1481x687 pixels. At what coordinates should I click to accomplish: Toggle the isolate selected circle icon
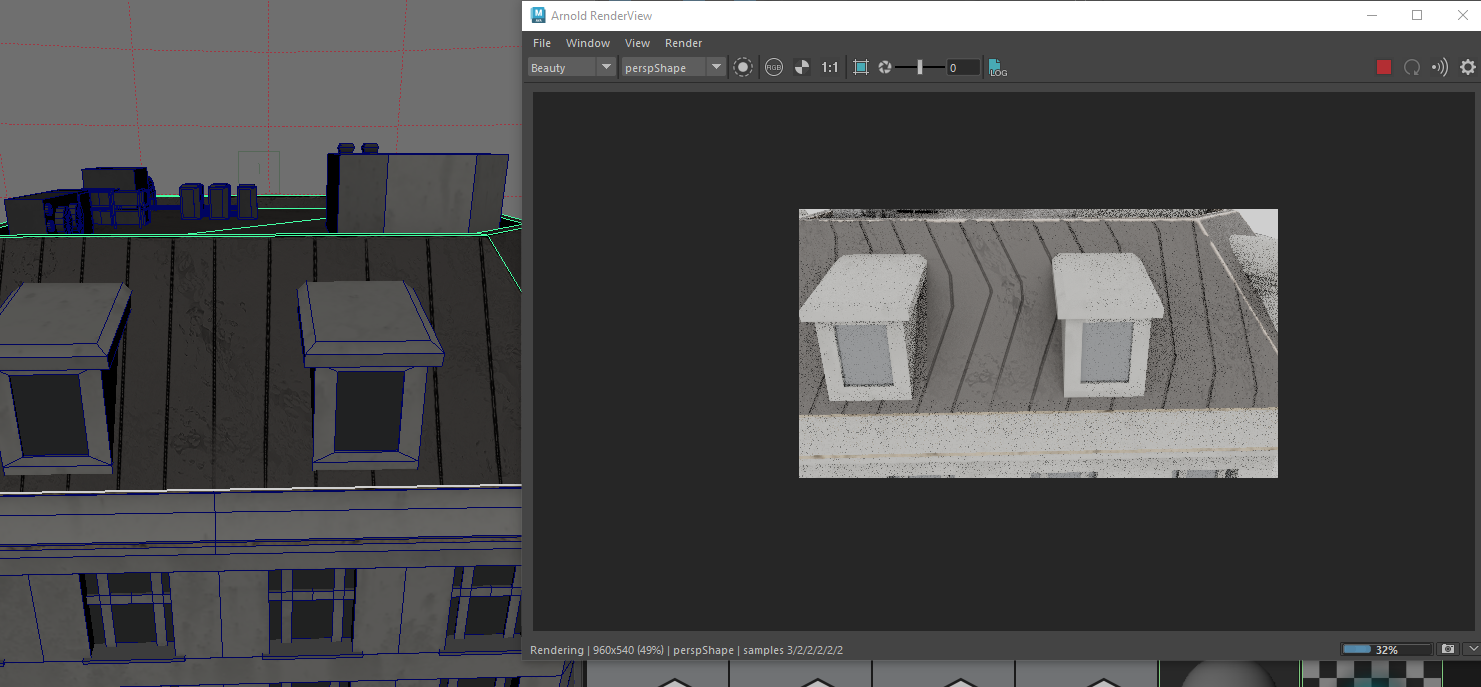point(743,67)
